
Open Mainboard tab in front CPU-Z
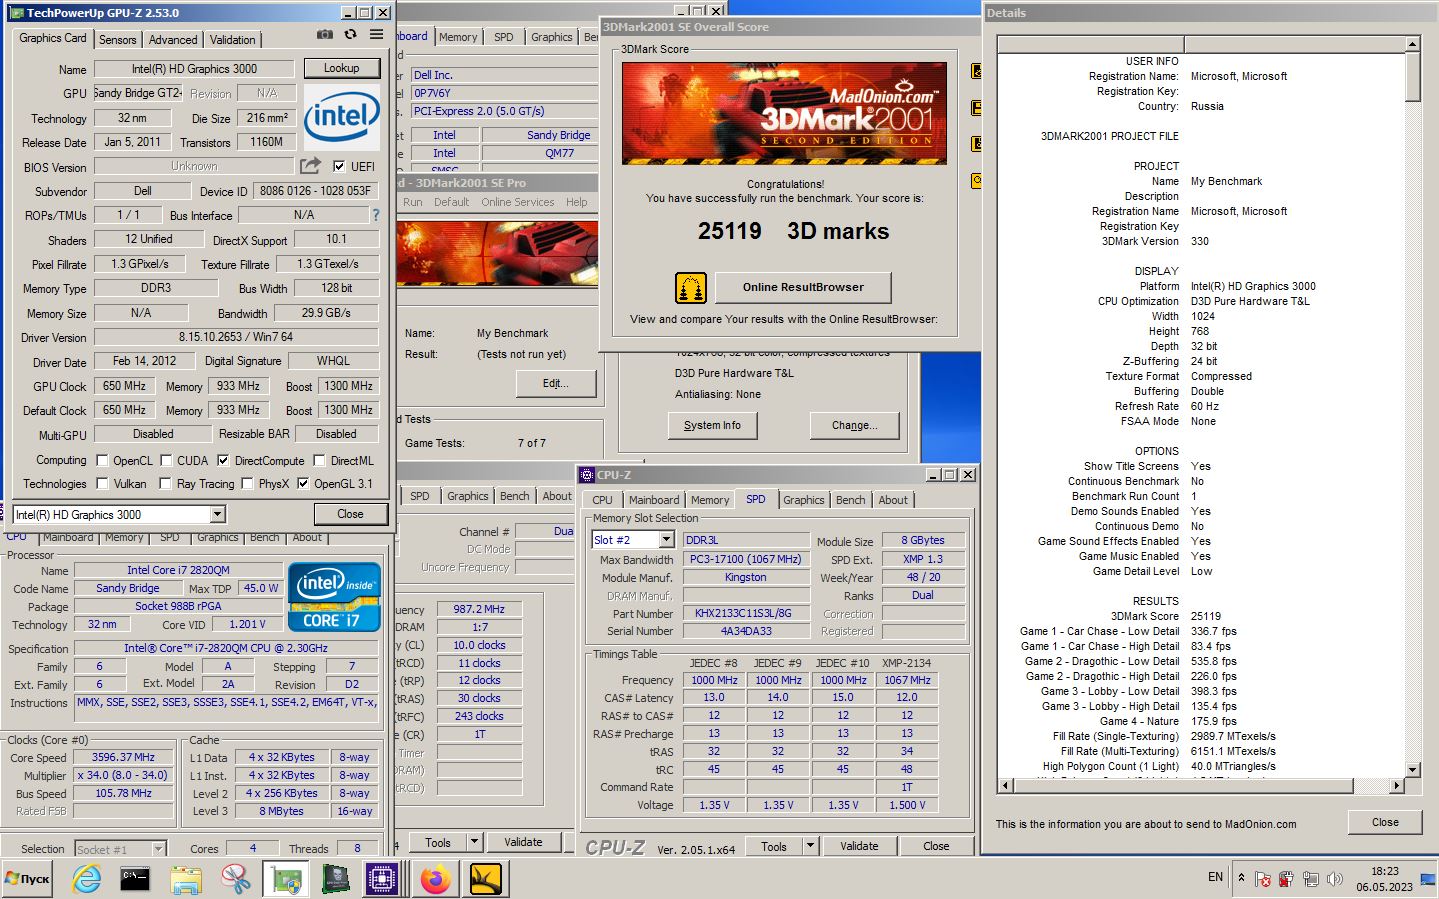[x=654, y=500]
